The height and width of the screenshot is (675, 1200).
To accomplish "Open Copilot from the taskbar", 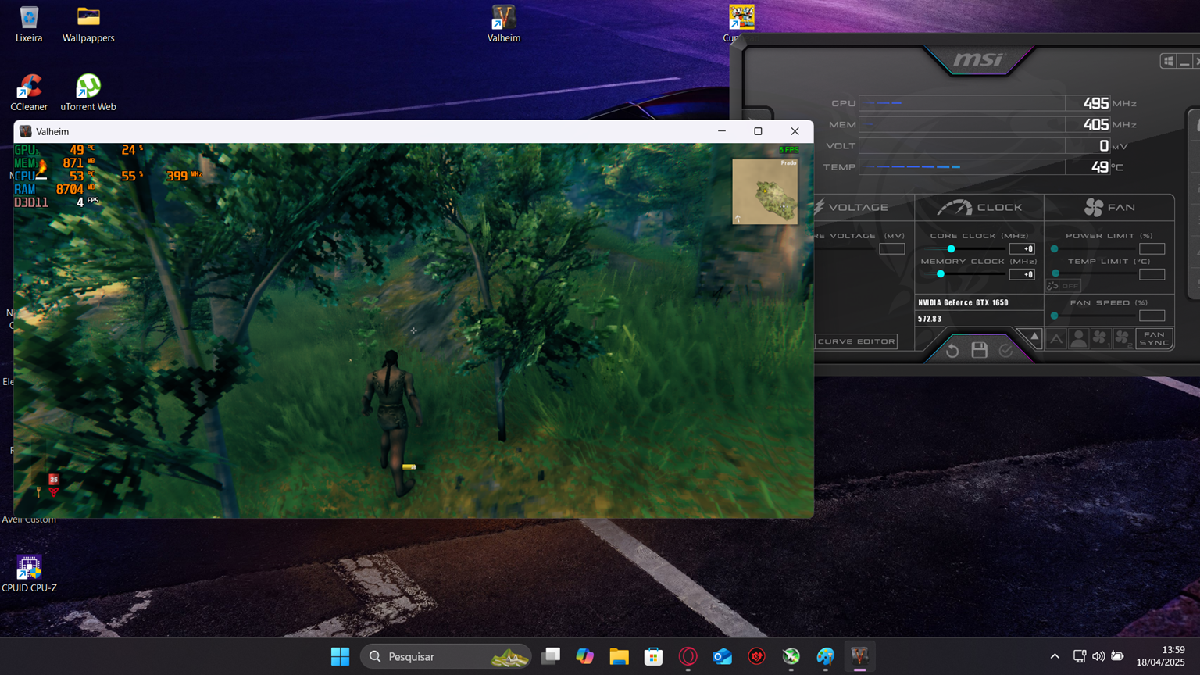I will point(585,657).
